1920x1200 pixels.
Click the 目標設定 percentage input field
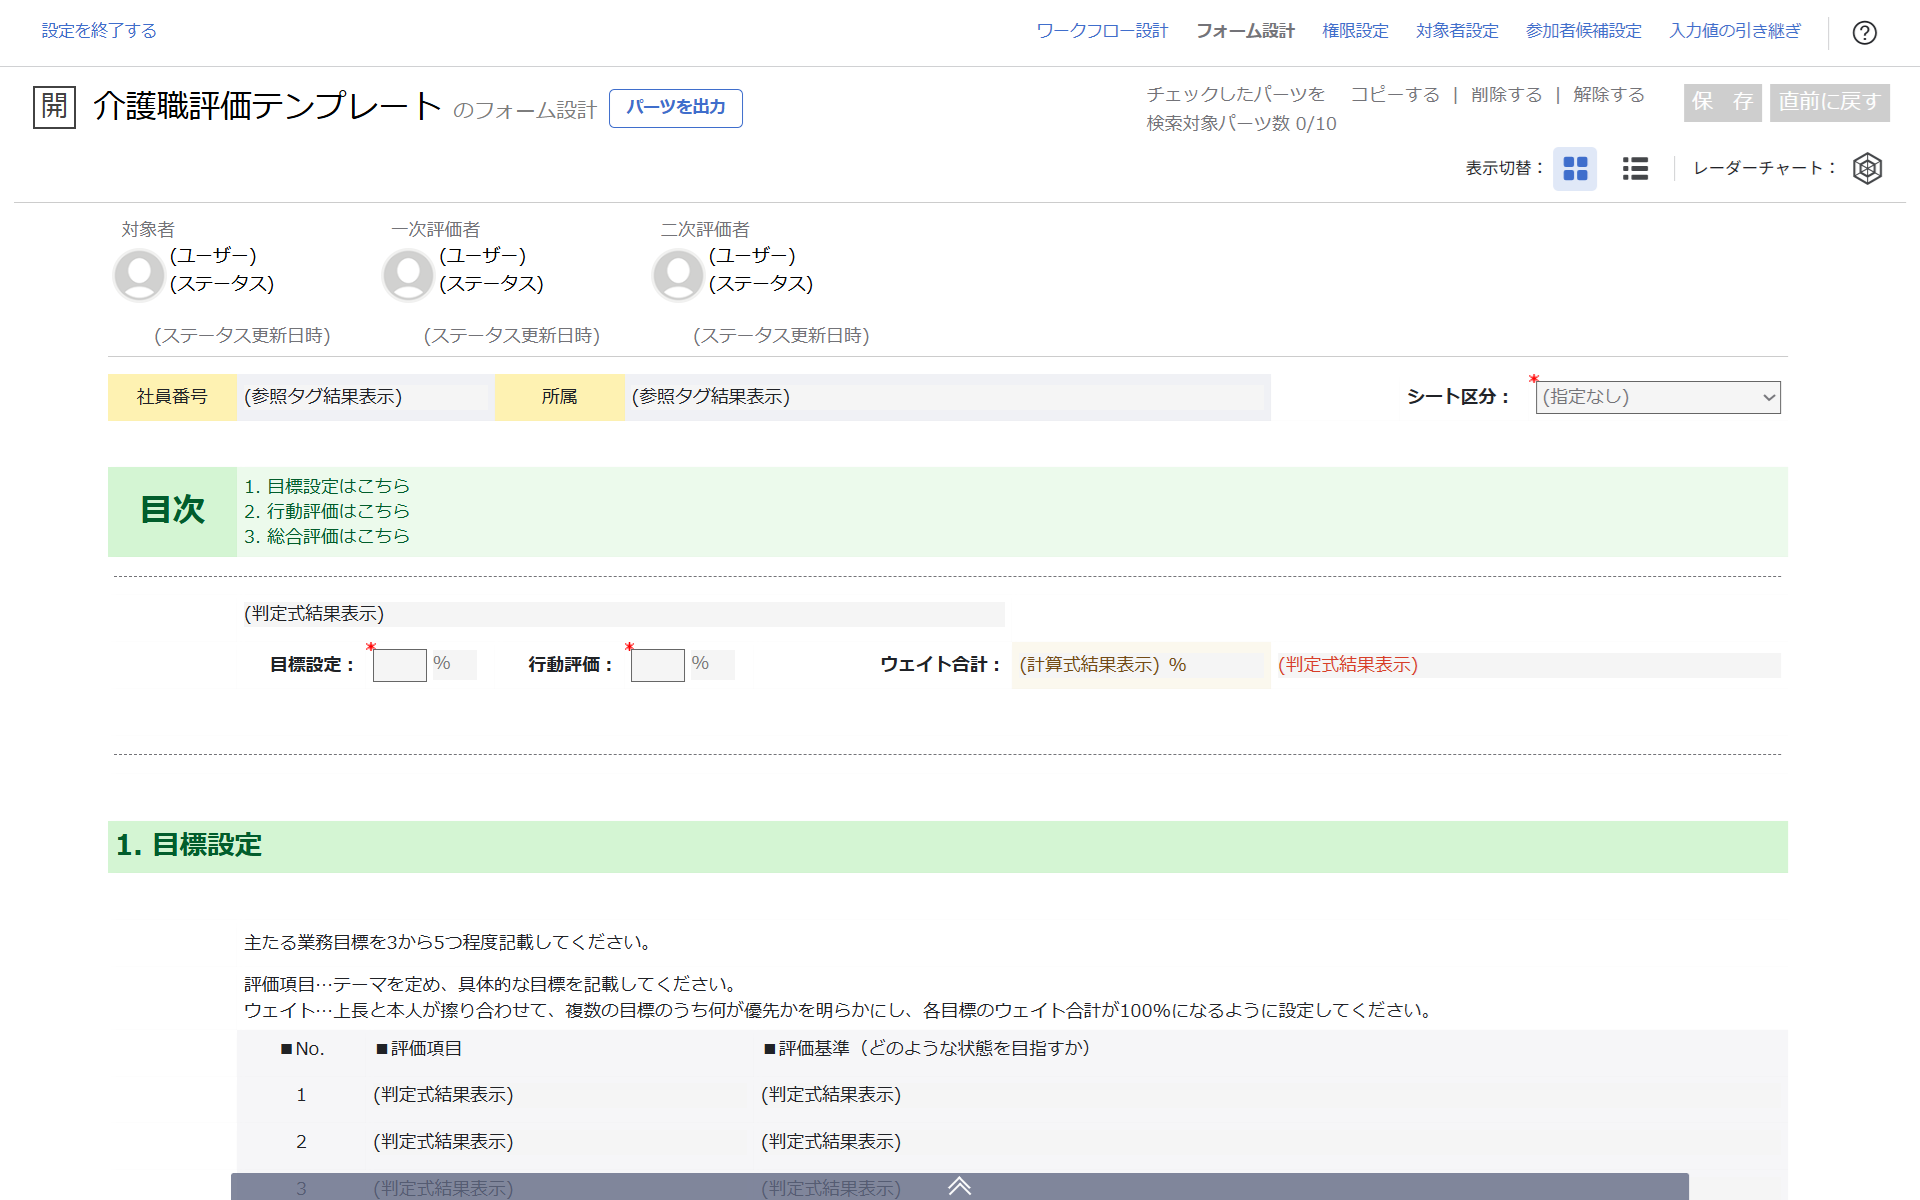(x=399, y=665)
